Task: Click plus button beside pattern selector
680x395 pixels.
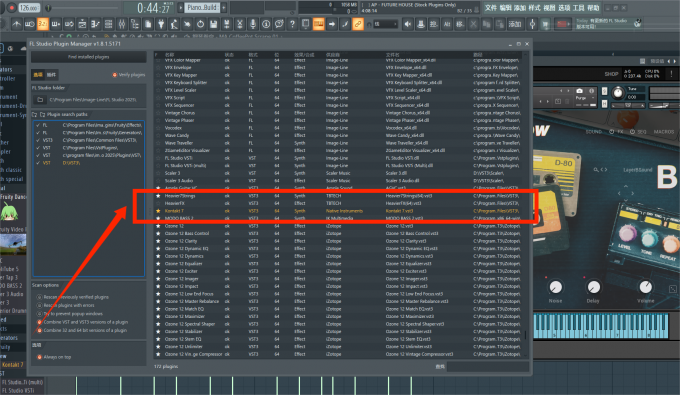Action: tap(224, 7)
